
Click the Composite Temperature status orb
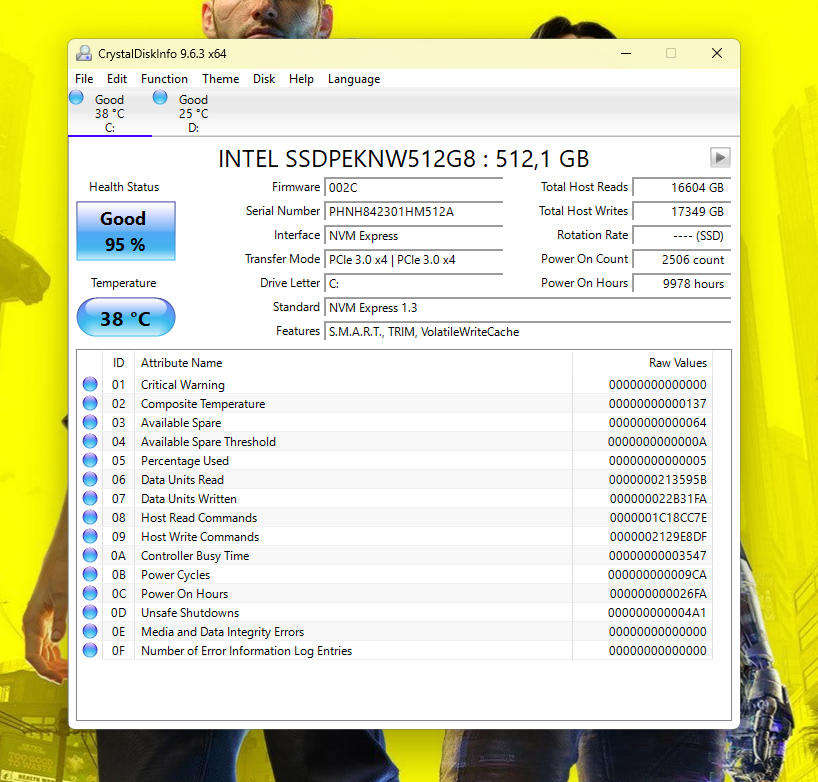(x=90, y=404)
